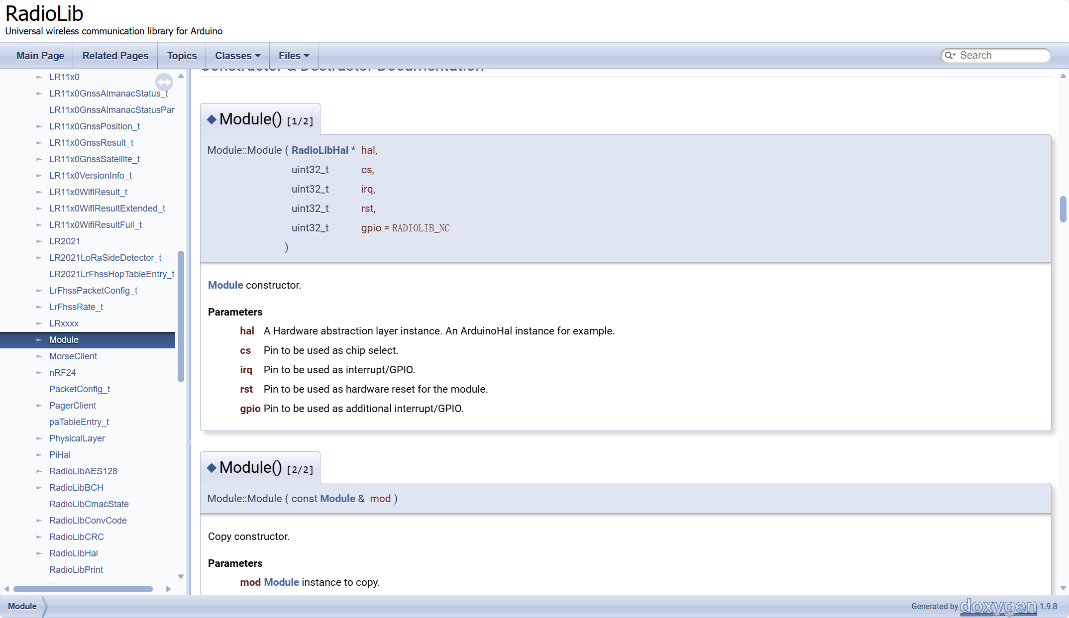Screen dimensions: 1069x618
Task: Open the Files dropdown menu
Action: (x=294, y=55)
